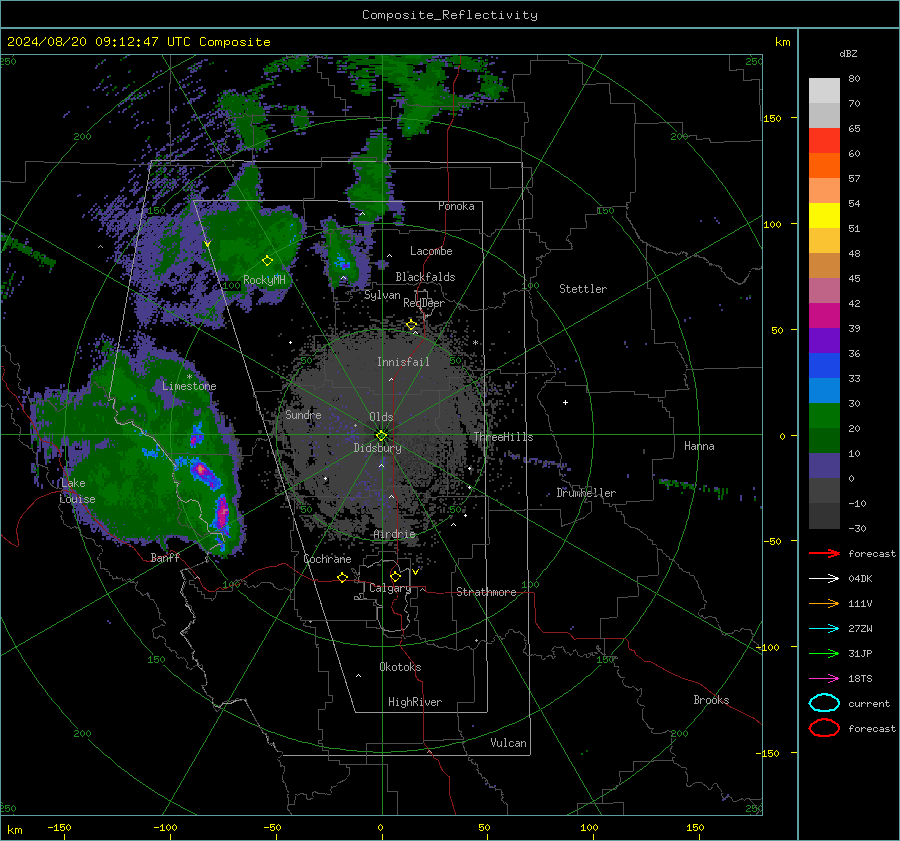The height and width of the screenshot is (841, 900).
Task: Click the Drumheller label
Action: pos(586,493)
